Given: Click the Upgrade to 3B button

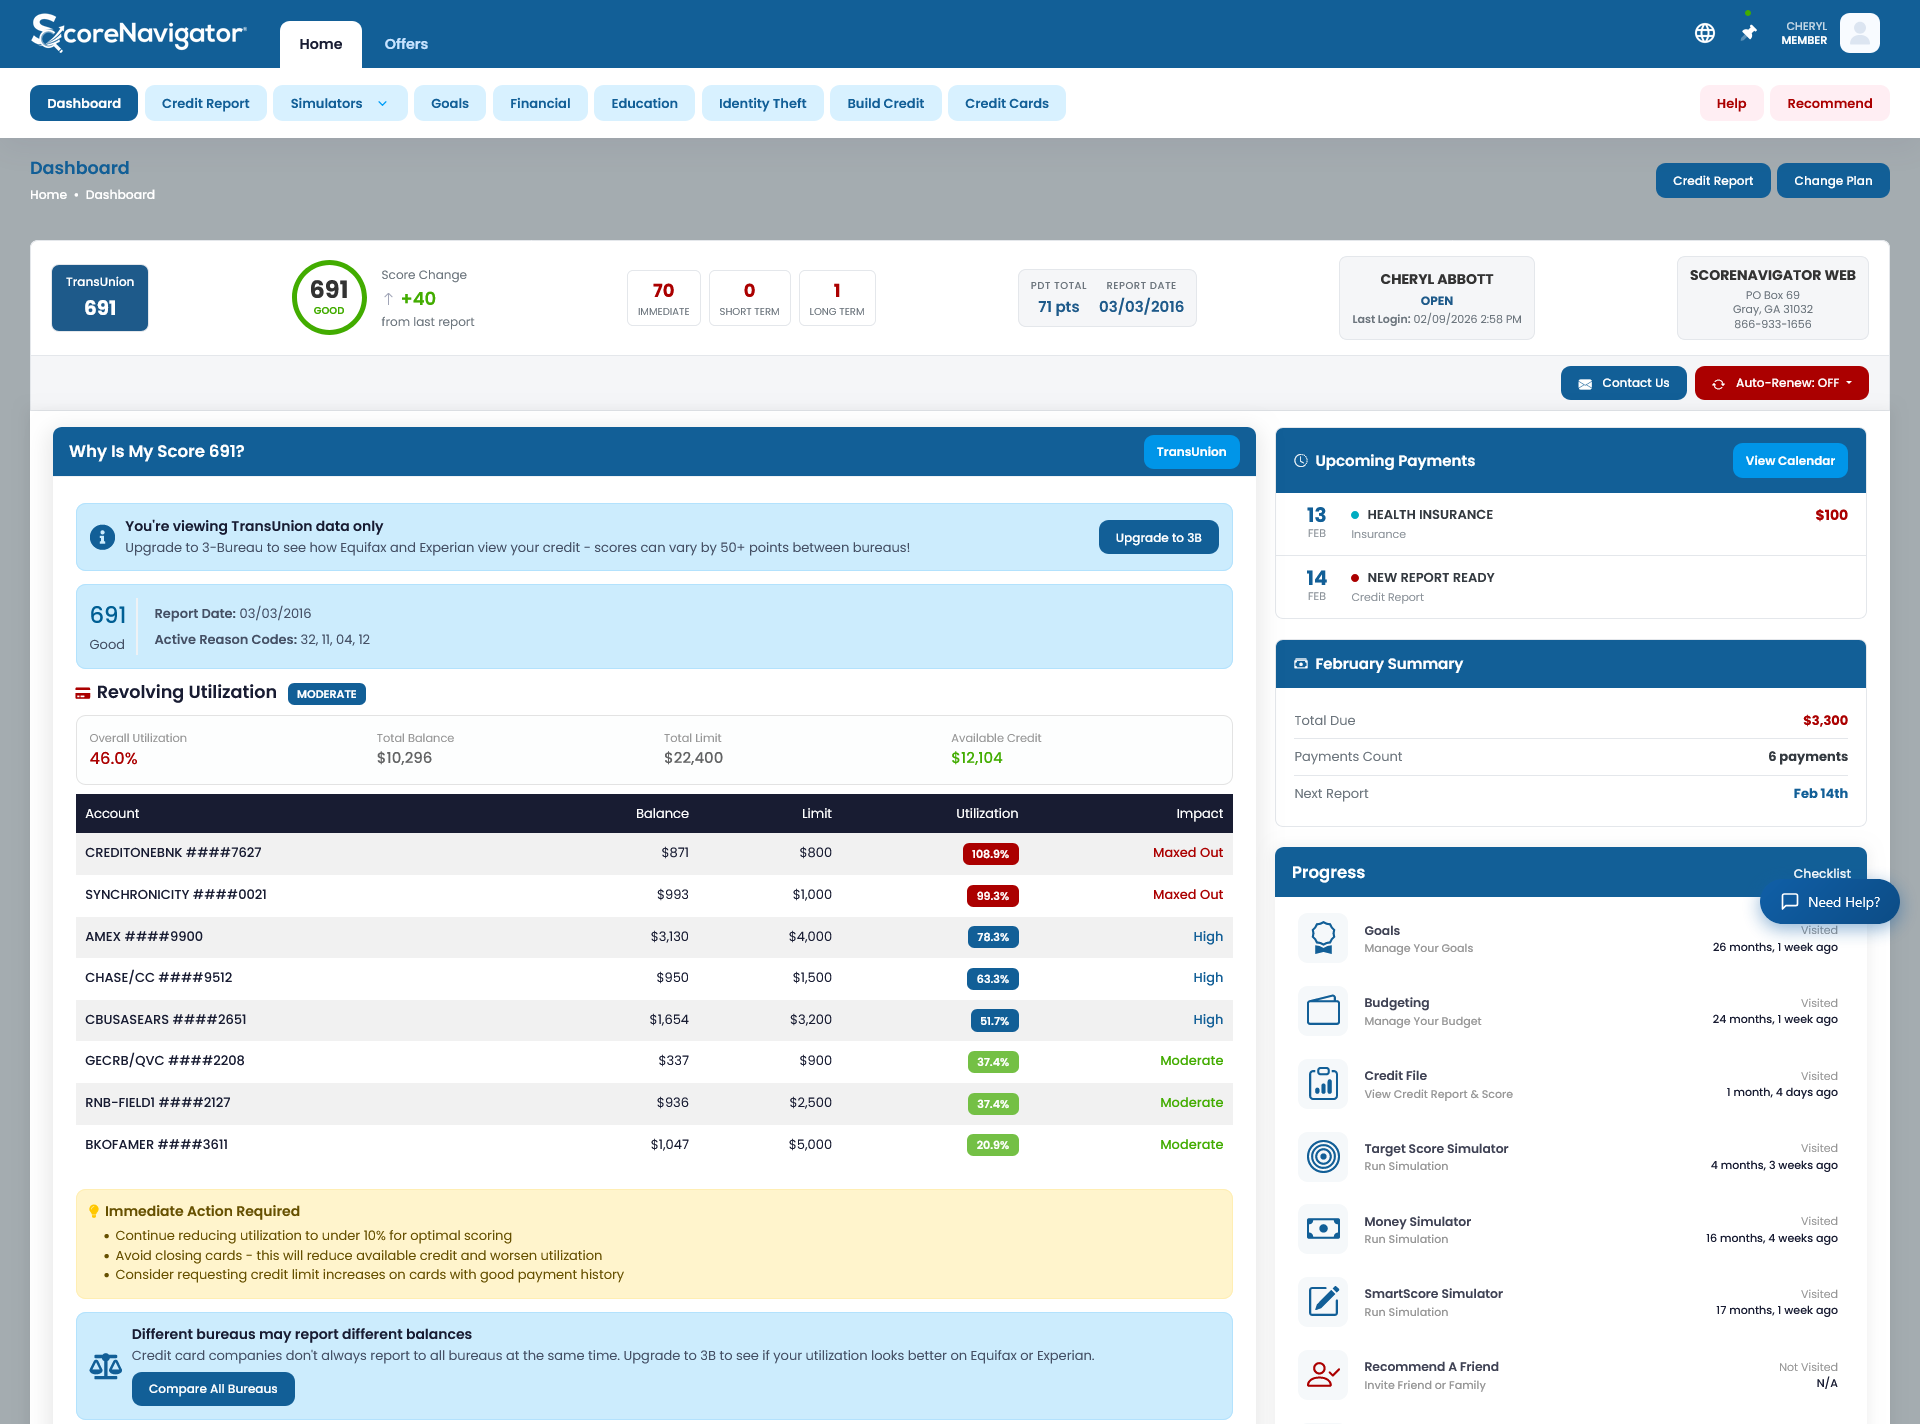Looking at the screenshot, I should (1158, 537).
